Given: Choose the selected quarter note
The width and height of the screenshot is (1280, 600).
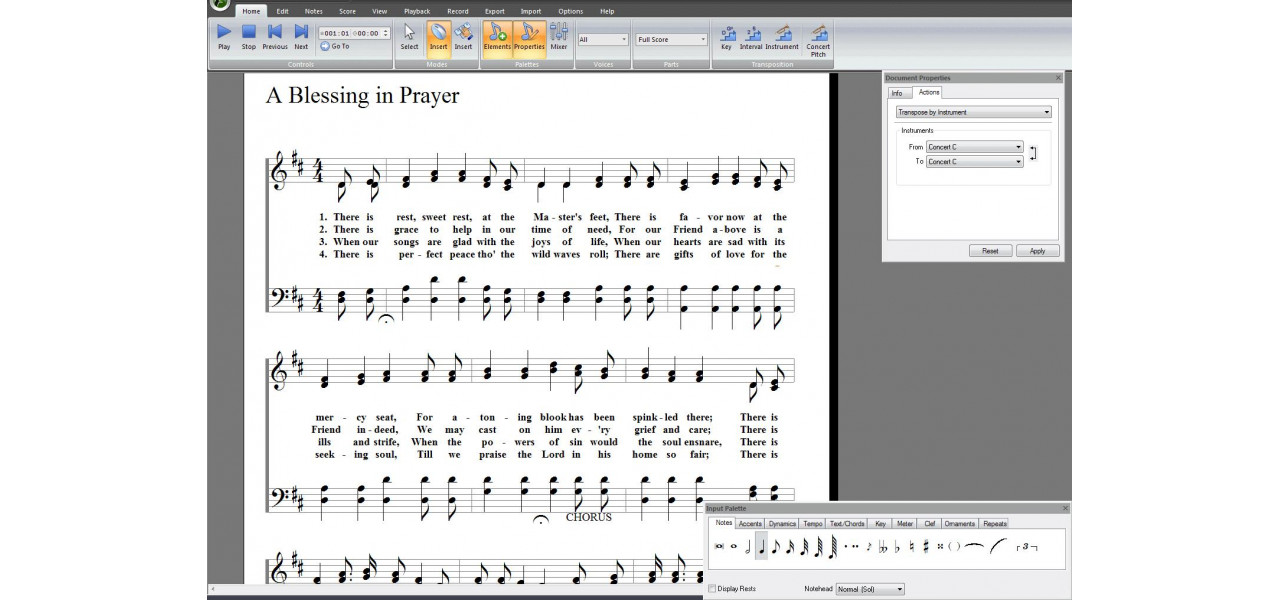Looking at the screenshot, I should [x=762, y=546].
